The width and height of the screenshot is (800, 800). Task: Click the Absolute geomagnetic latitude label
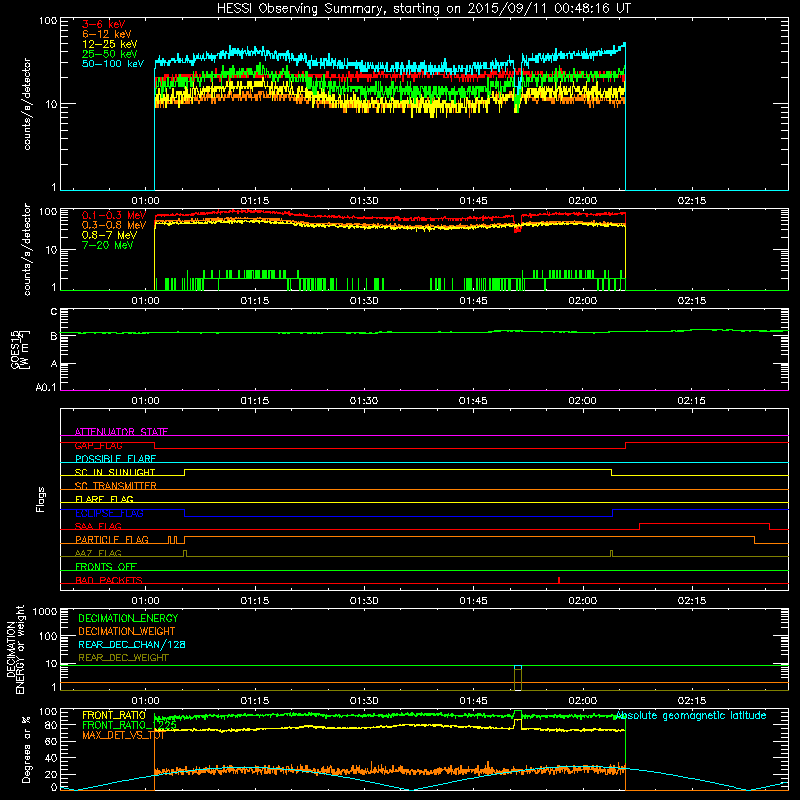[691, 715]
